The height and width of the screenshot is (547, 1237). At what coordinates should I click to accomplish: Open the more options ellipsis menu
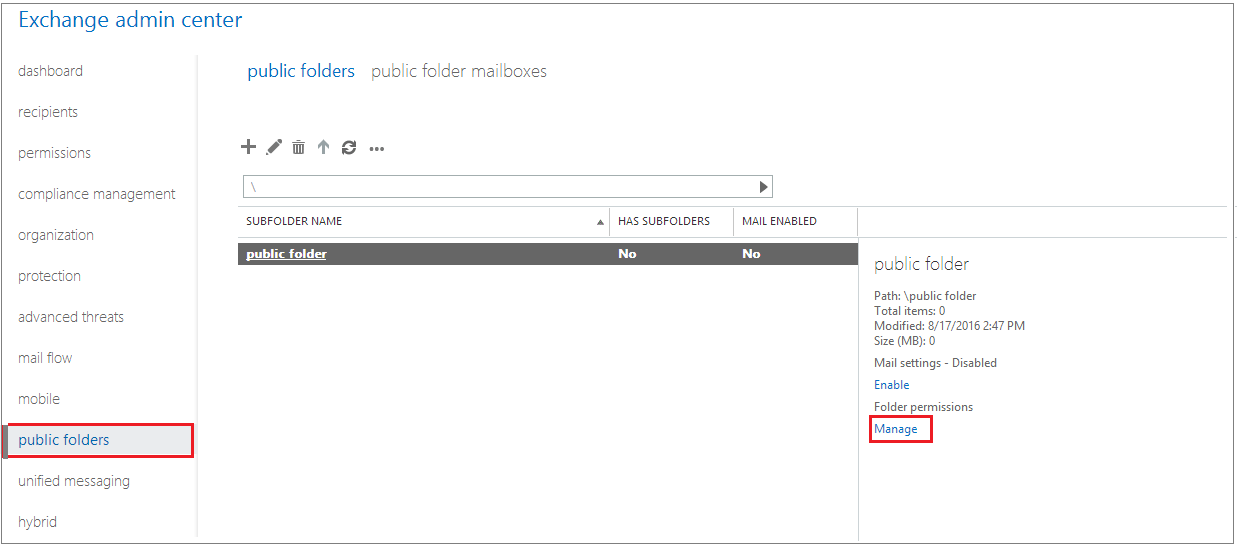point(377,149)
